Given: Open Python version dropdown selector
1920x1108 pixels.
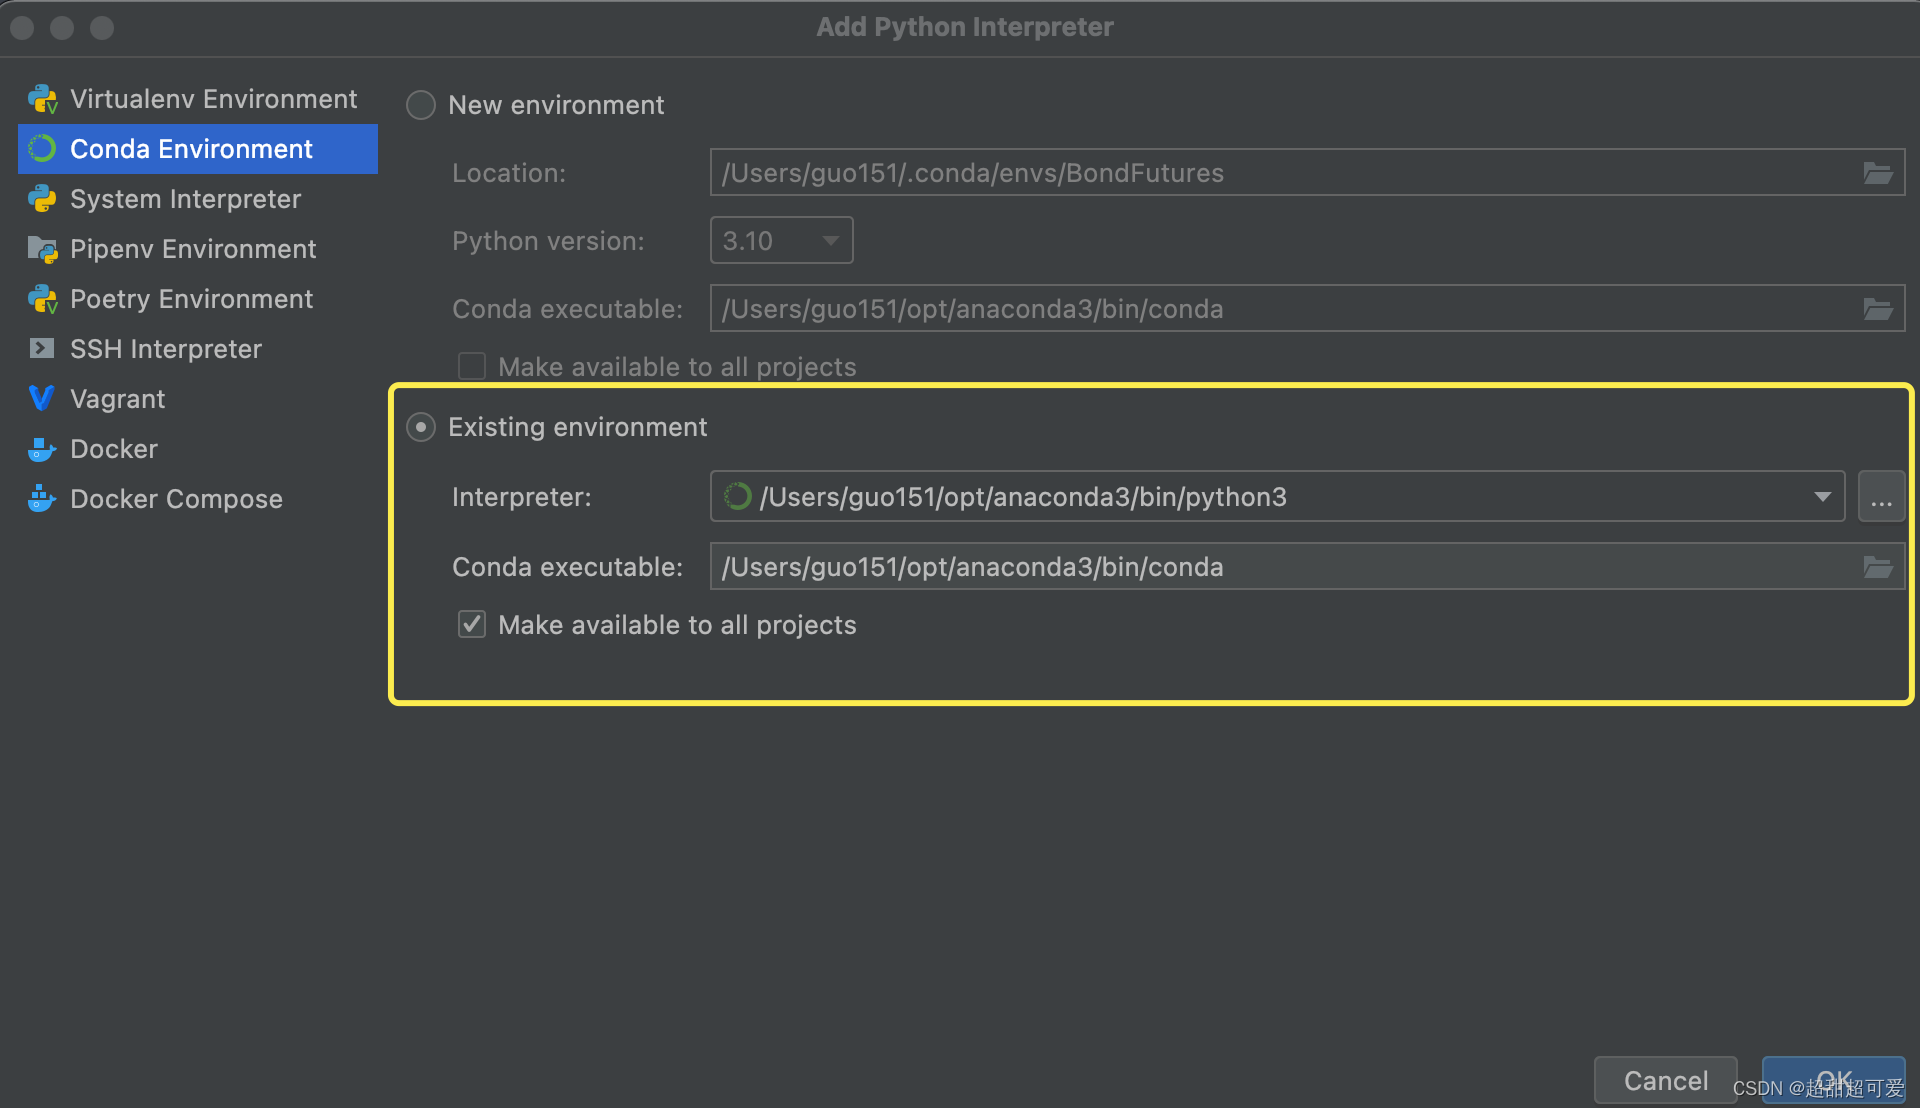Looking at the screenshot, I should pos(781,240).
